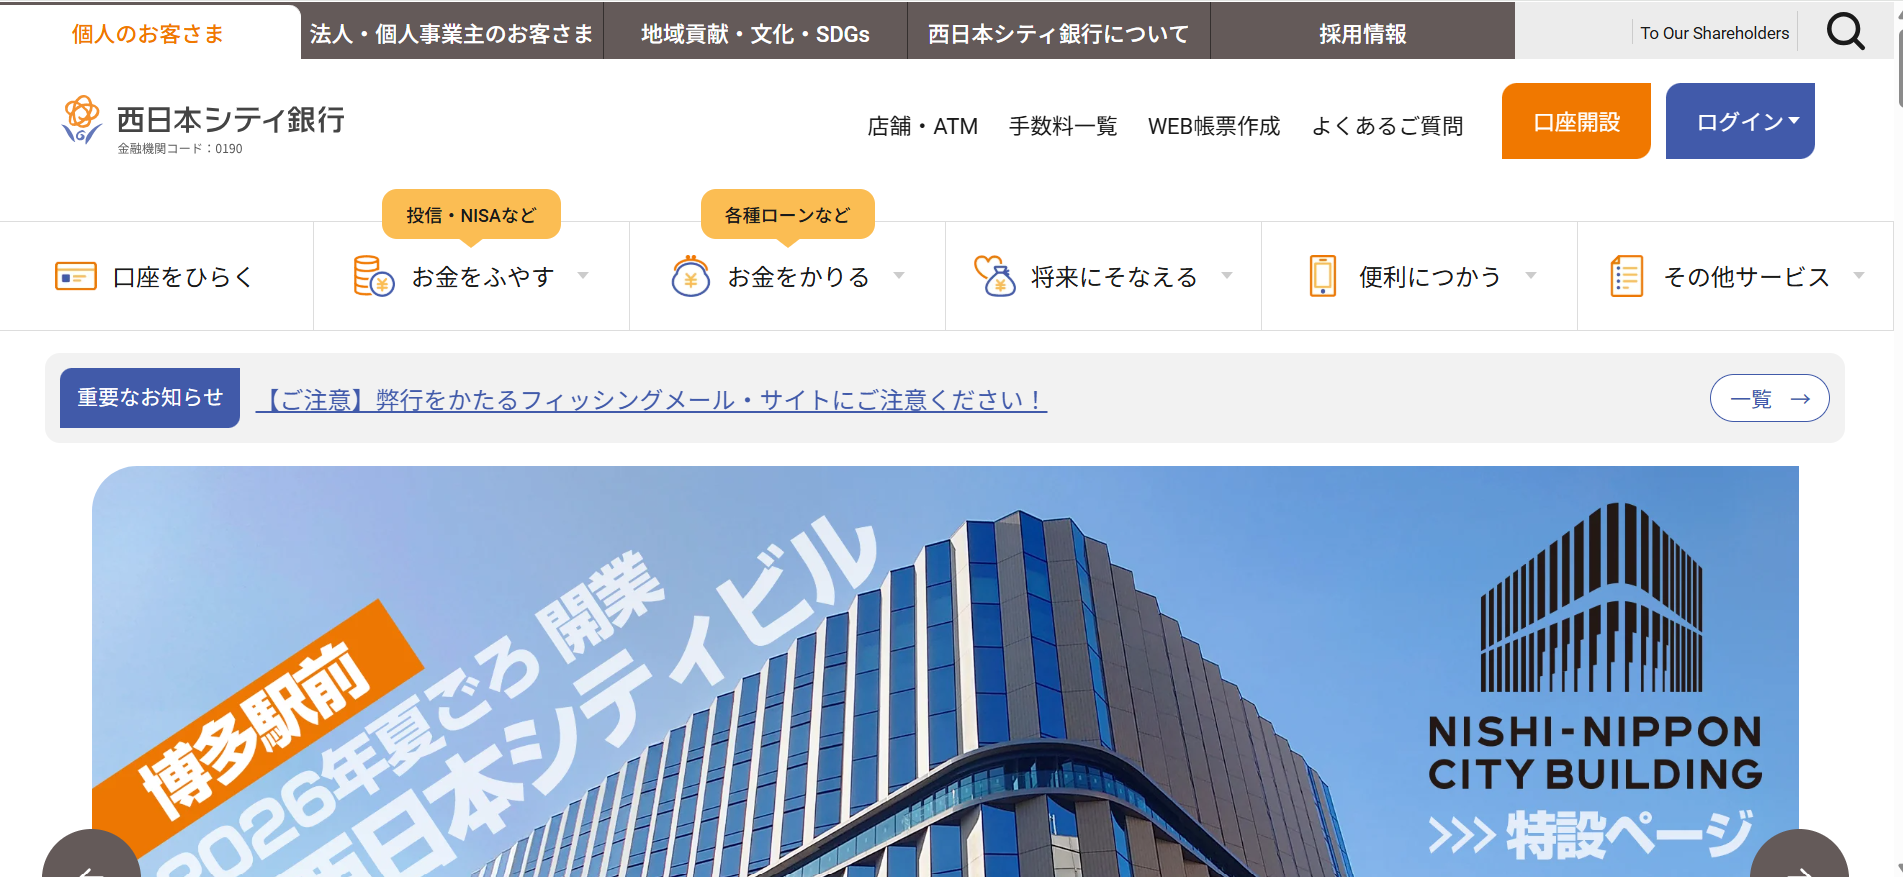Viewport: 1903px width, 877px height.
Task: Open the 将来にそなえる dropdown chevron
Action: click(1227, 276)
